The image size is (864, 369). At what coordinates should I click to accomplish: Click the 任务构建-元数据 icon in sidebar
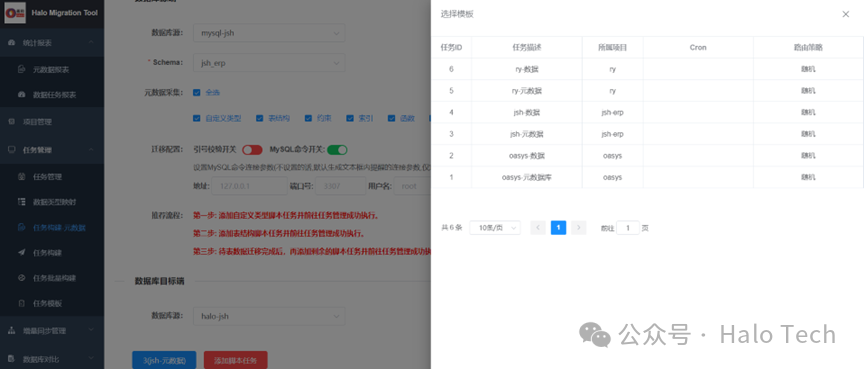[x=21, y=227]
